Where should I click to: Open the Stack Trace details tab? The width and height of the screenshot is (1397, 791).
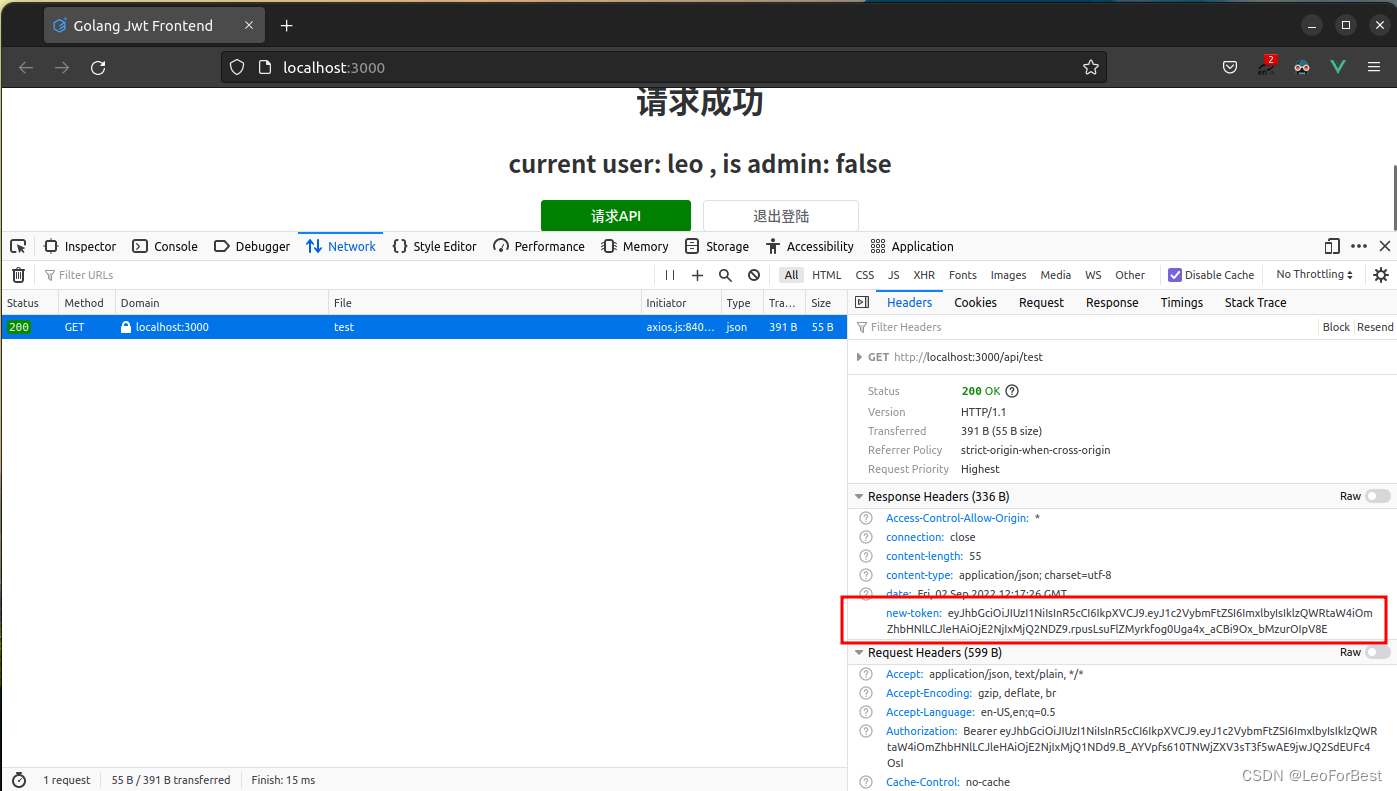coord(1255,302)
